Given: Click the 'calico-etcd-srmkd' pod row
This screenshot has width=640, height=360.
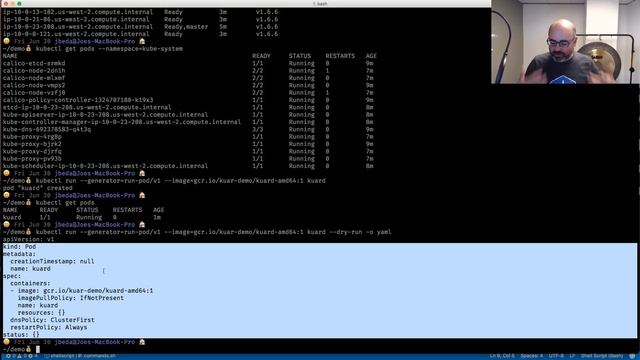Looking at the screenshot, I should pyautogui.click(x=188, y=63).
